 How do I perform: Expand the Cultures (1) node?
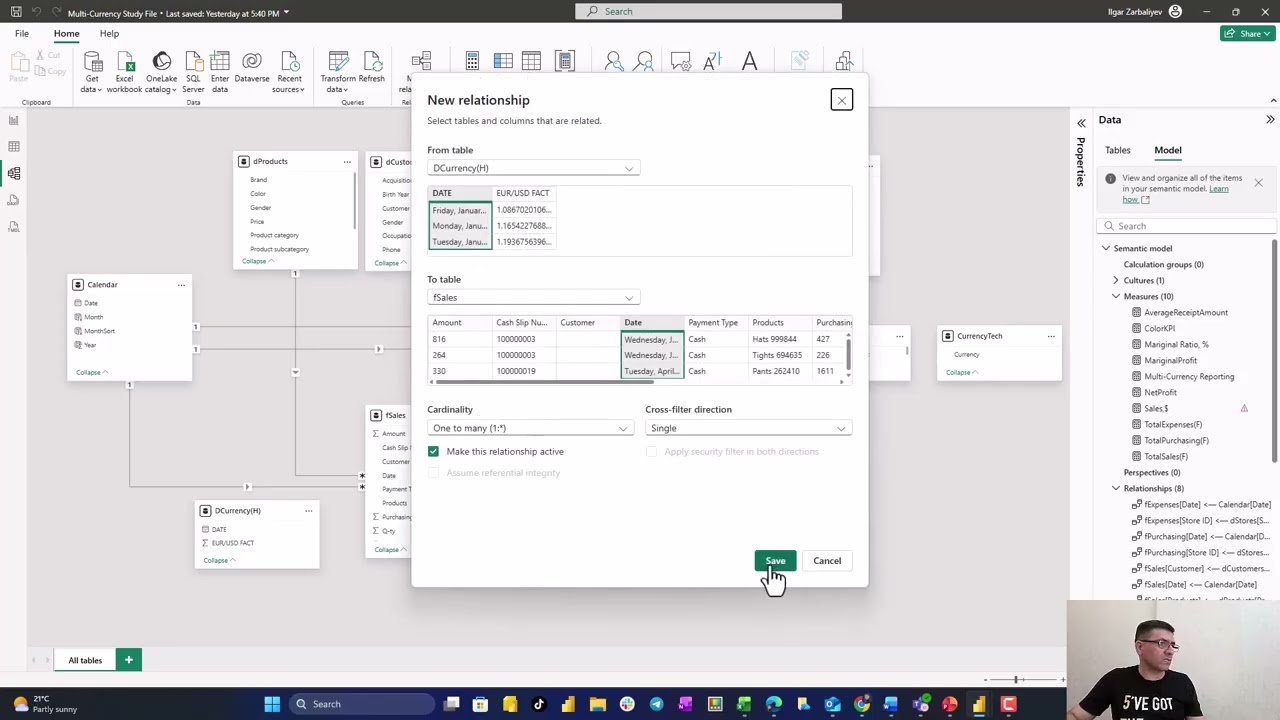(x=1116, y=280)
